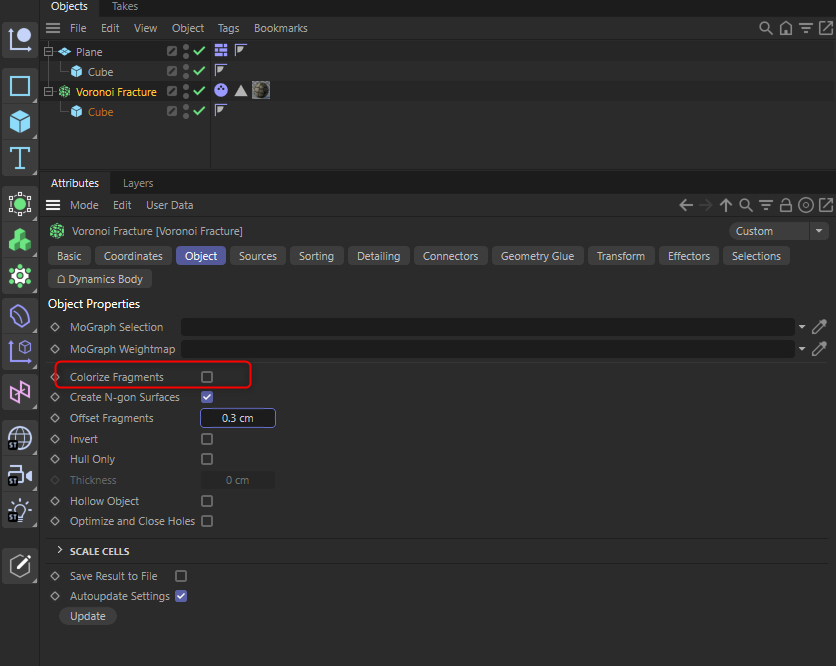The height and width of the screenshot is (666, 836).
Task: Click the material tag thumbnail on Voronoi Fracture
Action: (260, 90)
